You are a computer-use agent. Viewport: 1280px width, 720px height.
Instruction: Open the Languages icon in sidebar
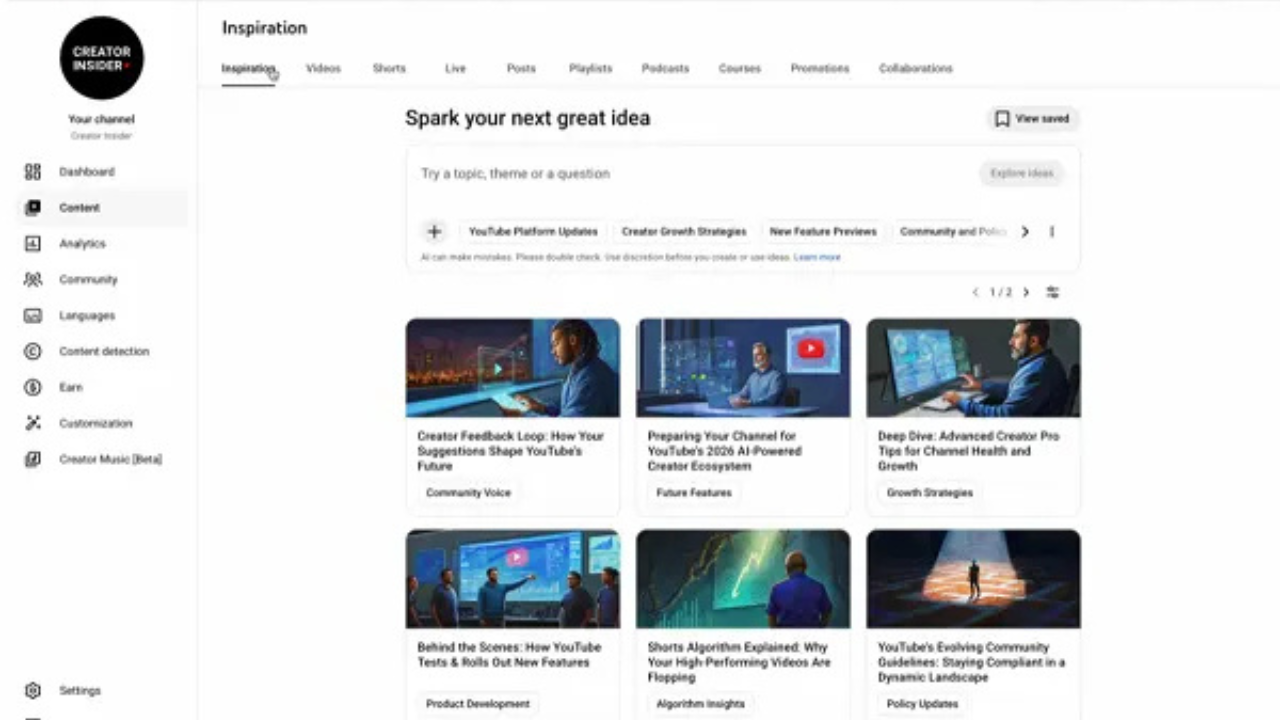pyautogui.click(x=33, y=316)
